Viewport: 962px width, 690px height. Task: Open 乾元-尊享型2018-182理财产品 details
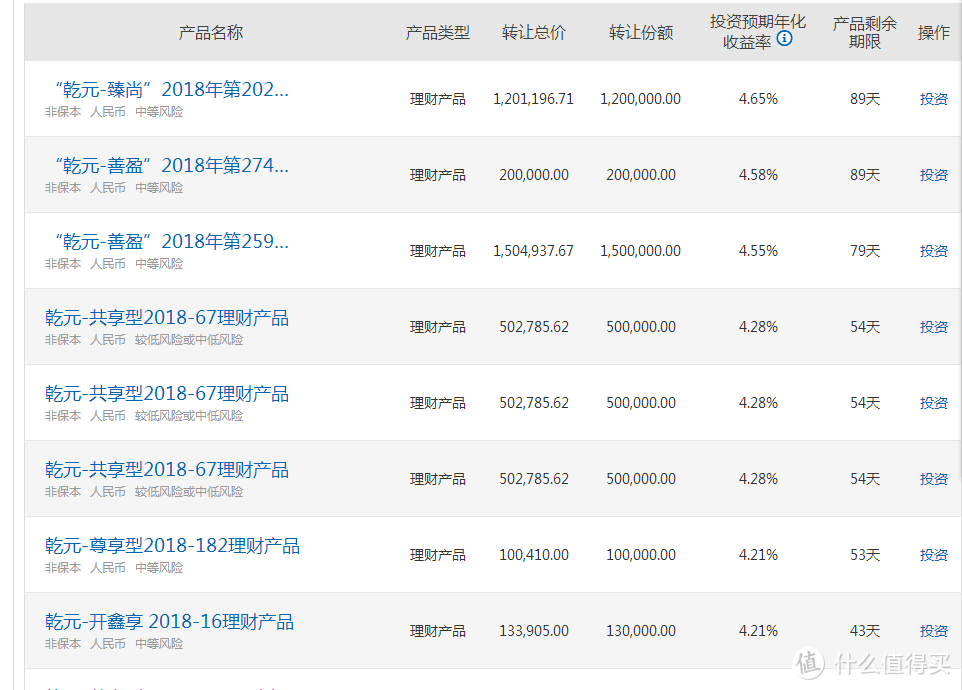click(172, 546)
